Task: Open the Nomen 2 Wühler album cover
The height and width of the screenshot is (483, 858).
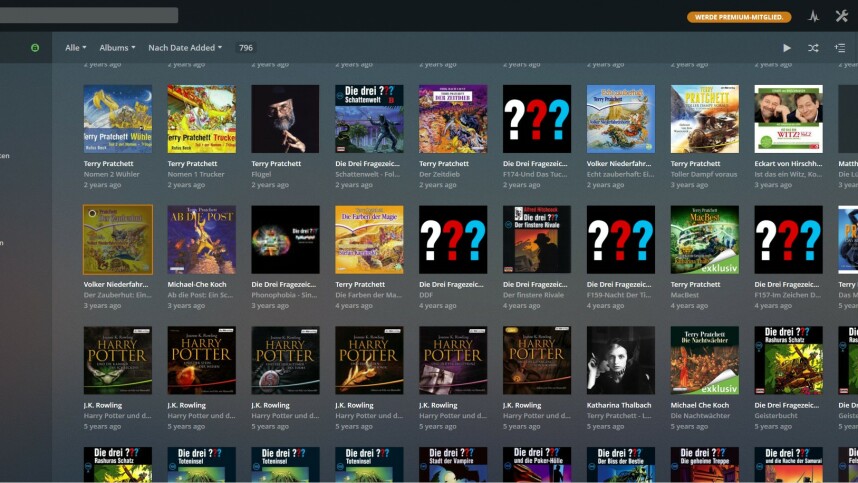Action: click(118, 119)
